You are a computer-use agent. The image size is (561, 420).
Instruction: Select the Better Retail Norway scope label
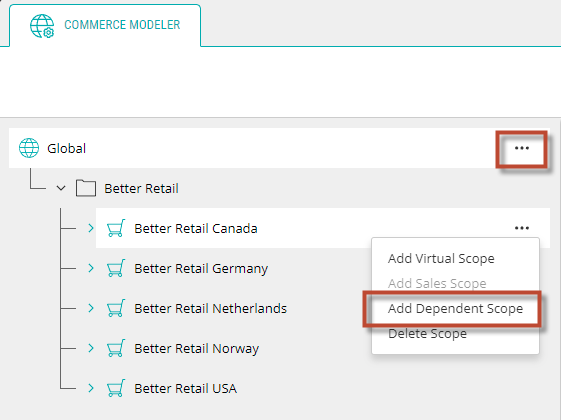tap(196, 348)
